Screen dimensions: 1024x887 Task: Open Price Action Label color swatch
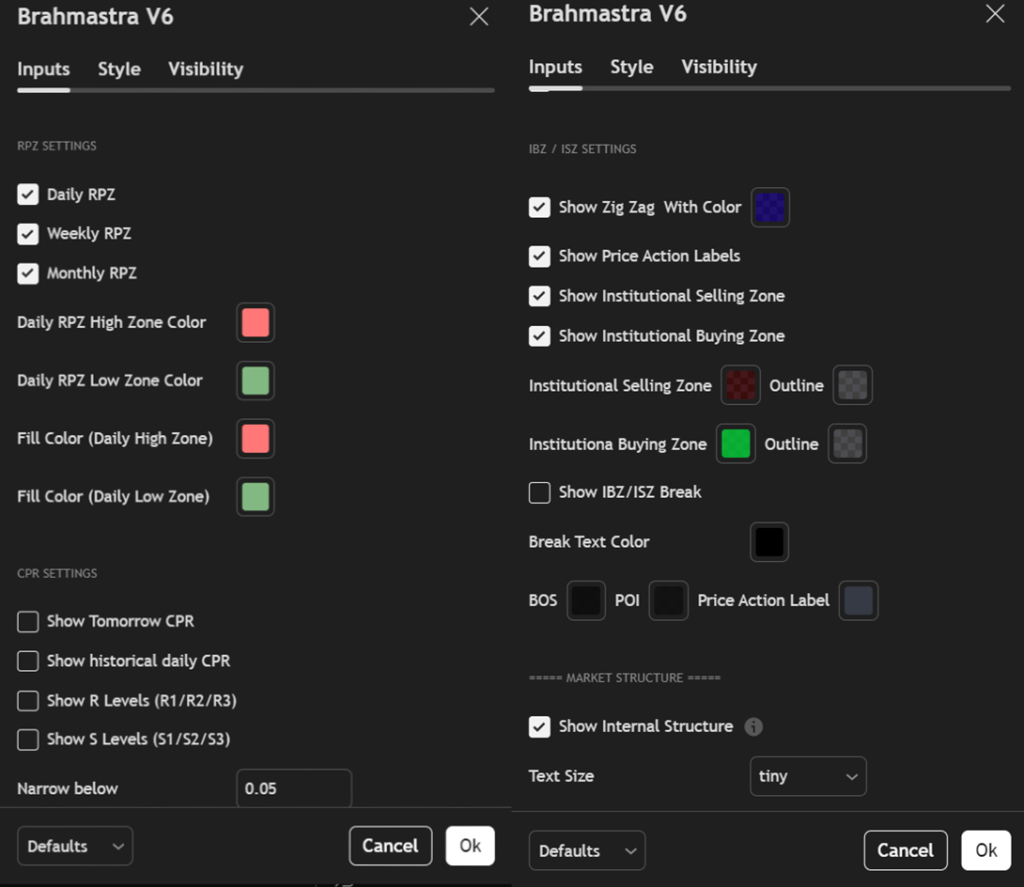(x=858, y=601)
